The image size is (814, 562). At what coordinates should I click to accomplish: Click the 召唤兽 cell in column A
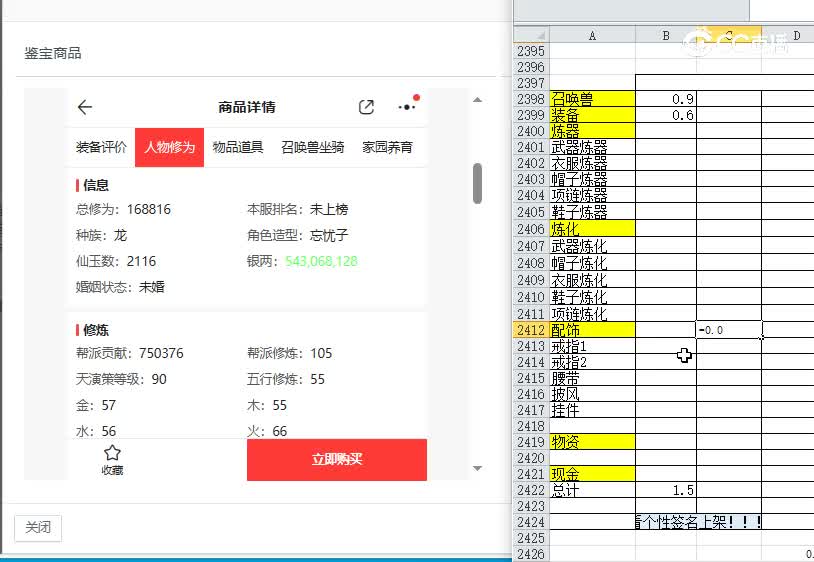[592, 99]
